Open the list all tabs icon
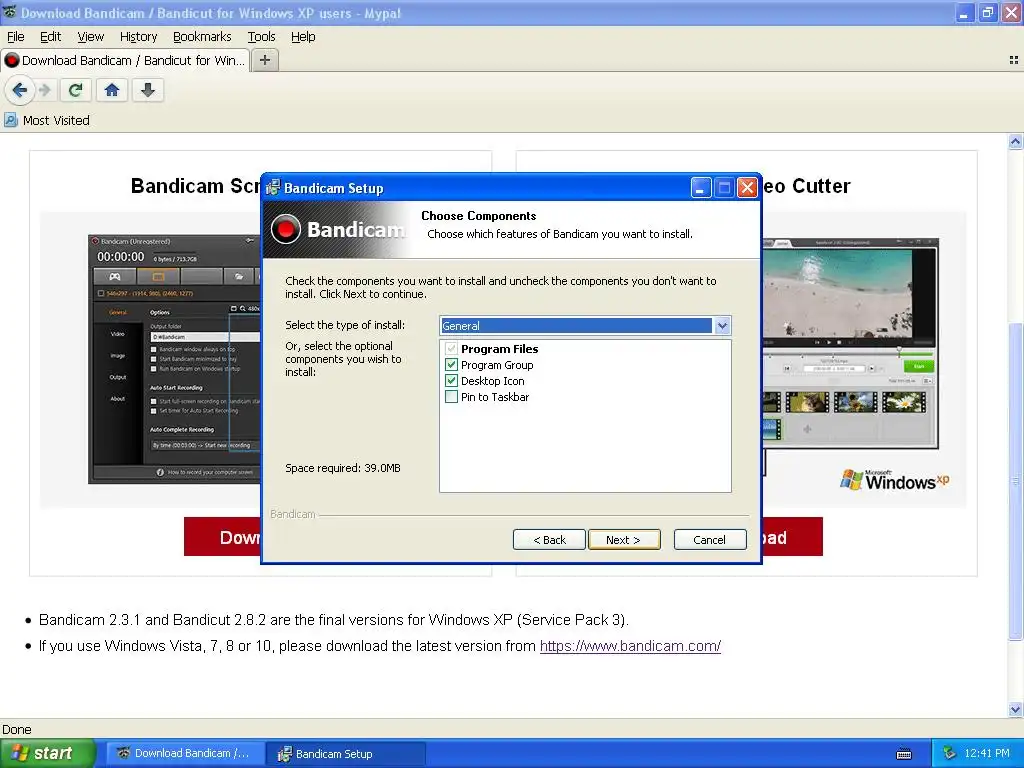Image resolution: width=1024 pixels, height=768 pixels. [x=1014, y=60]
